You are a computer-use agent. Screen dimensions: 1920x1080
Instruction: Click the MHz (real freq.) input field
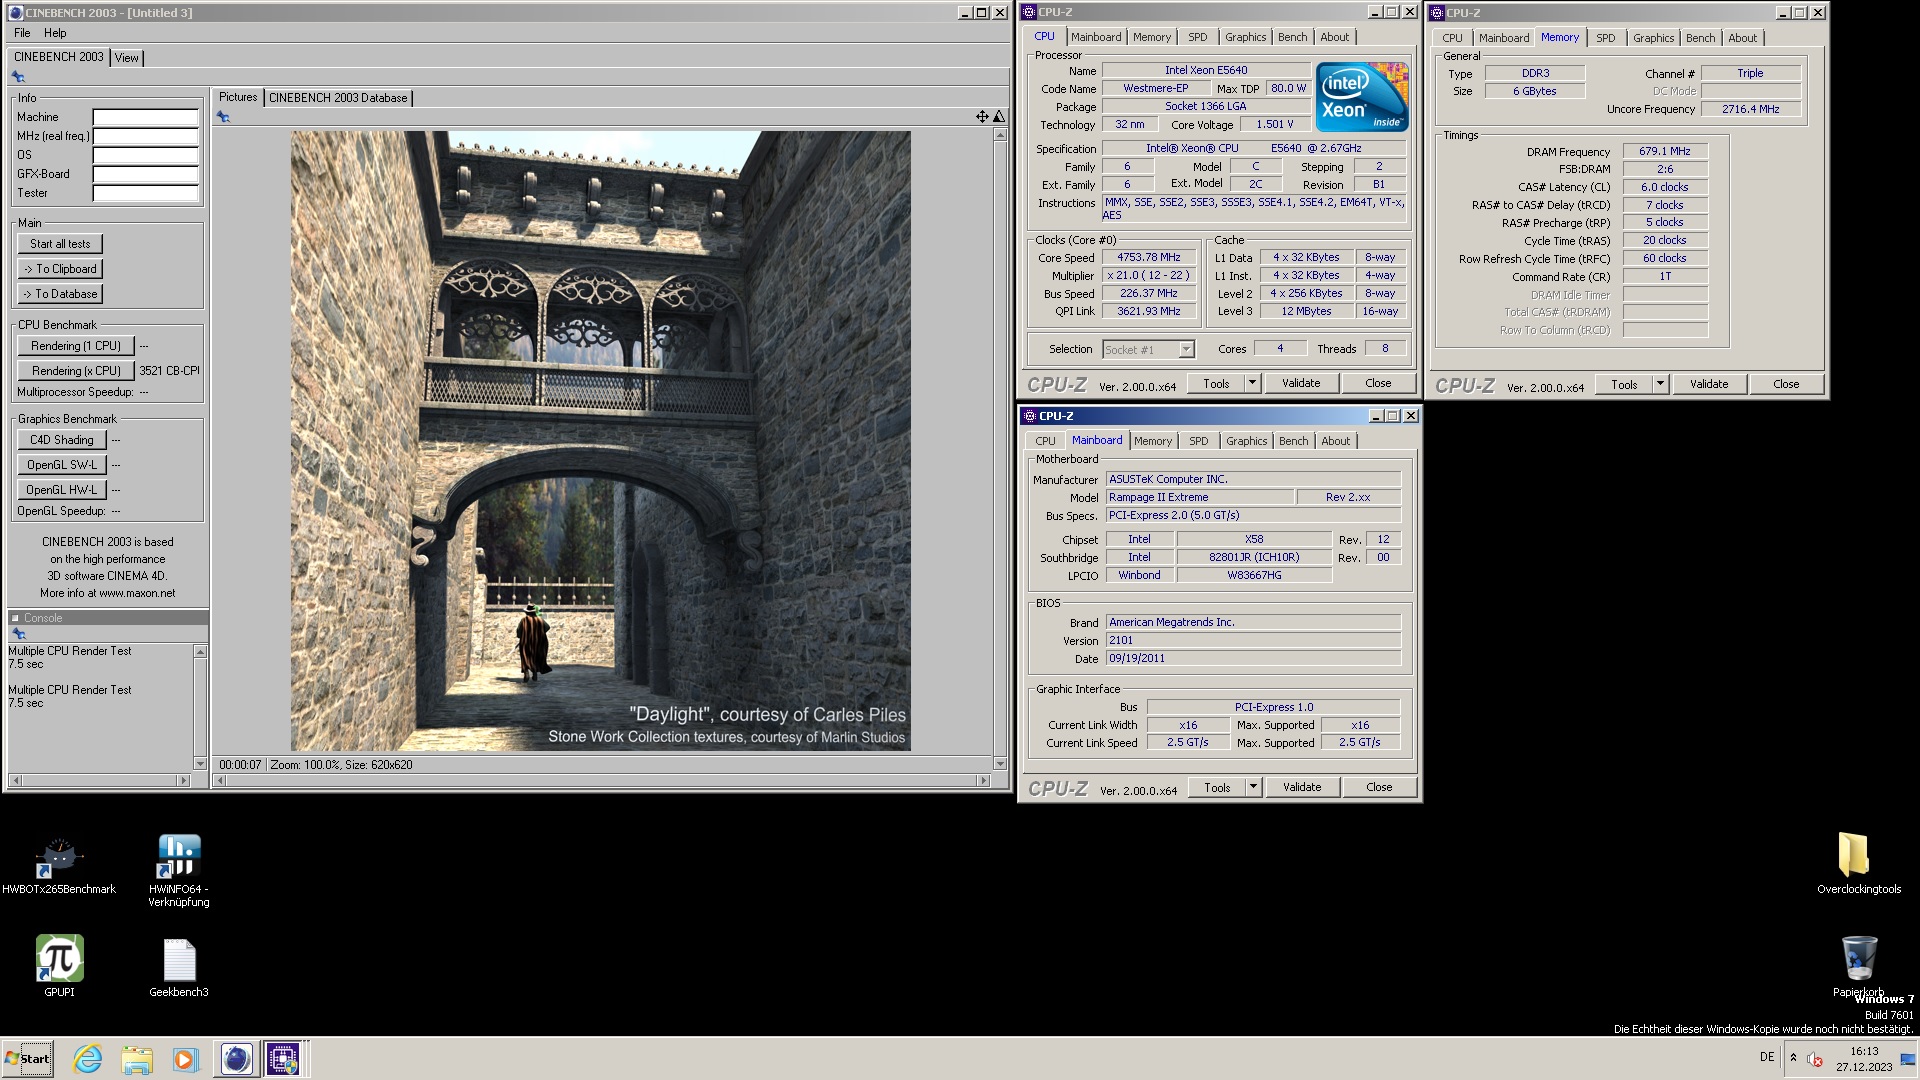146,136
